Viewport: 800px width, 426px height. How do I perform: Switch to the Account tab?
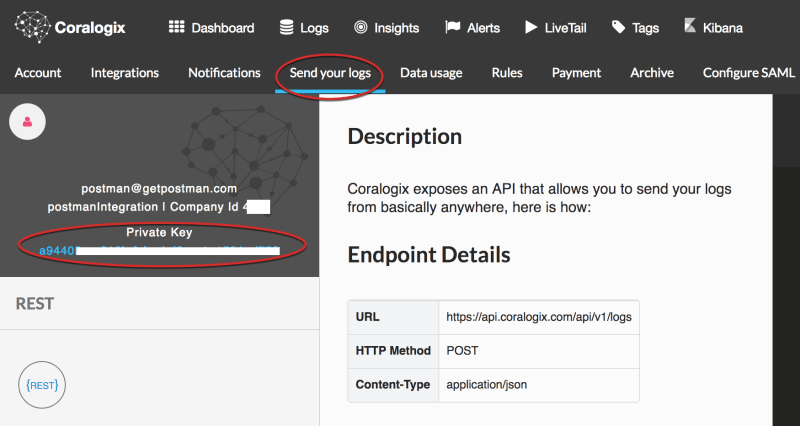click(38, 73)
